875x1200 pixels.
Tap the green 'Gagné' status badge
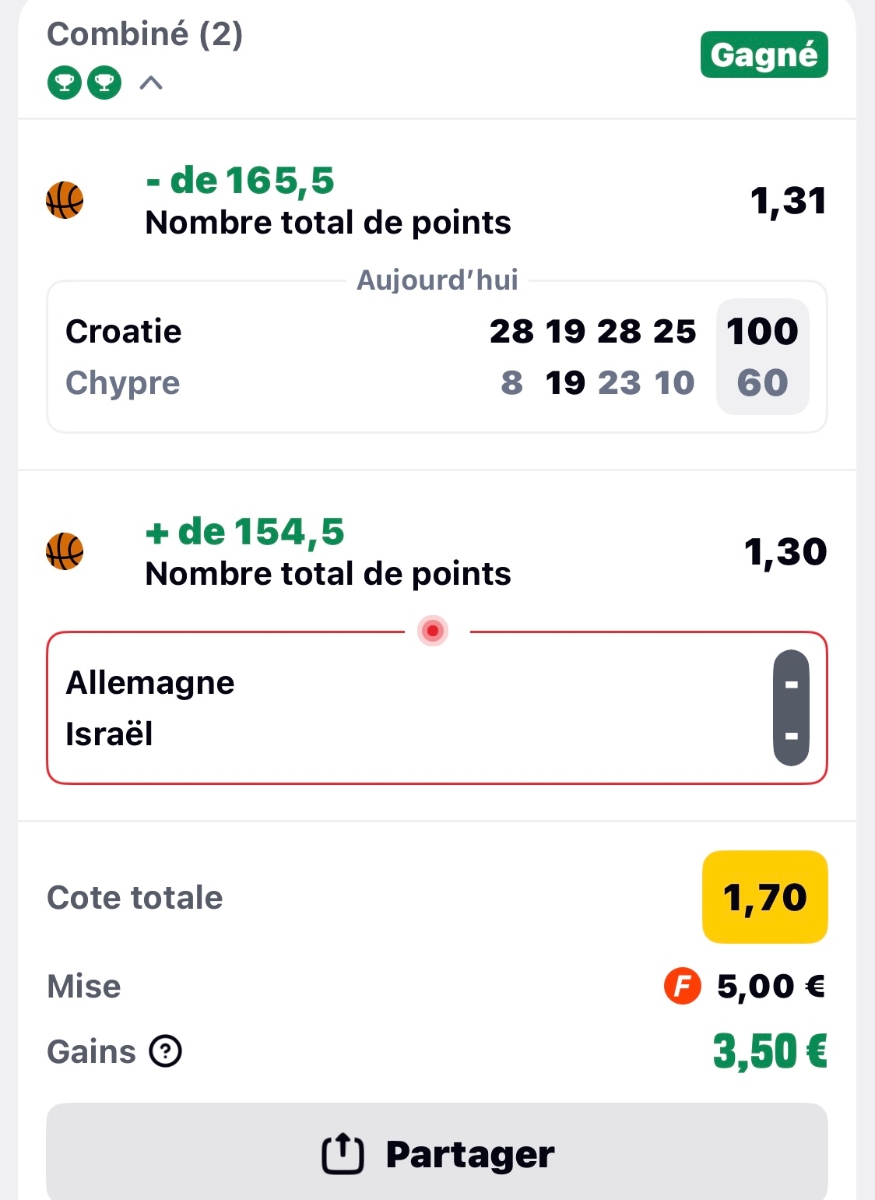point(764,56)
